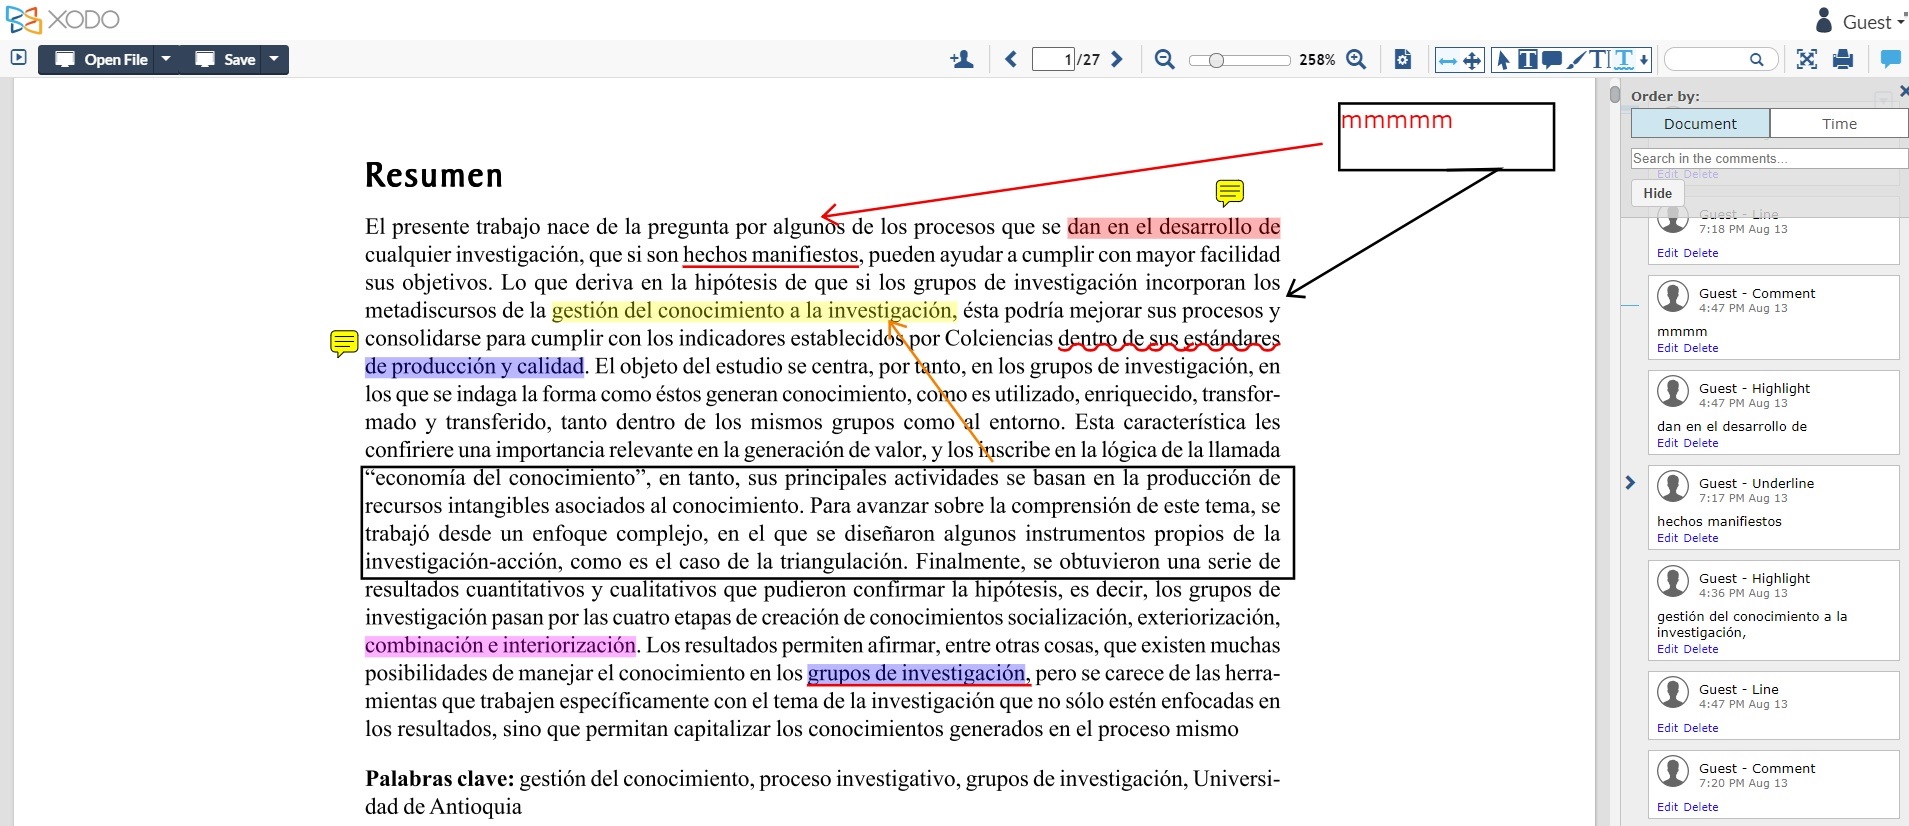Expand the Save dropdown arrow
This screenshot has width=1909, height=826.
pyautogui.click(x=274, y=59)
